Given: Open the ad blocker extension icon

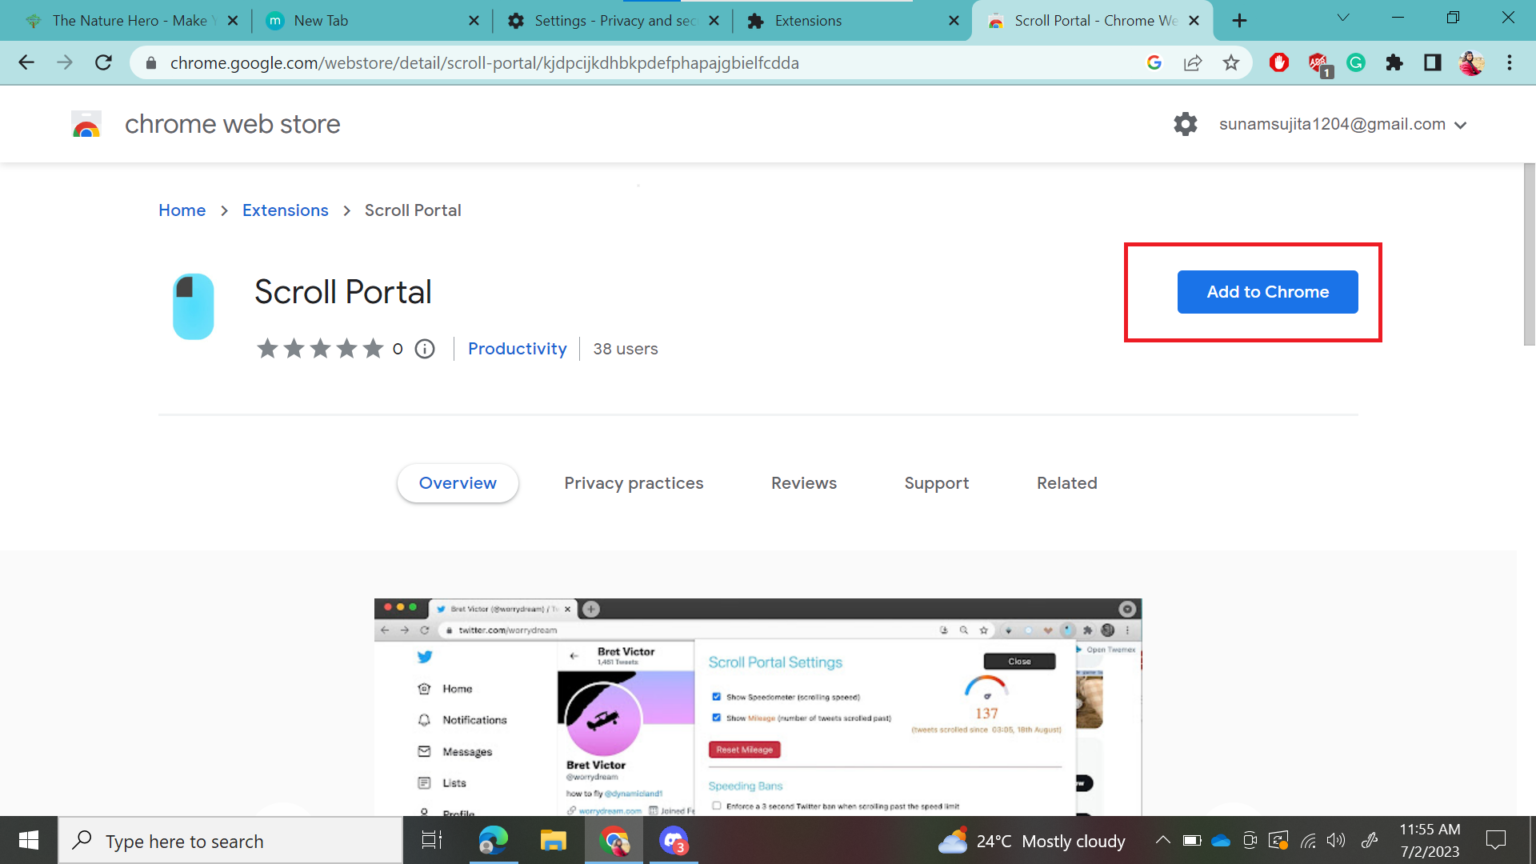Looking at the screenshot, I should click(x=1318, y=64).
